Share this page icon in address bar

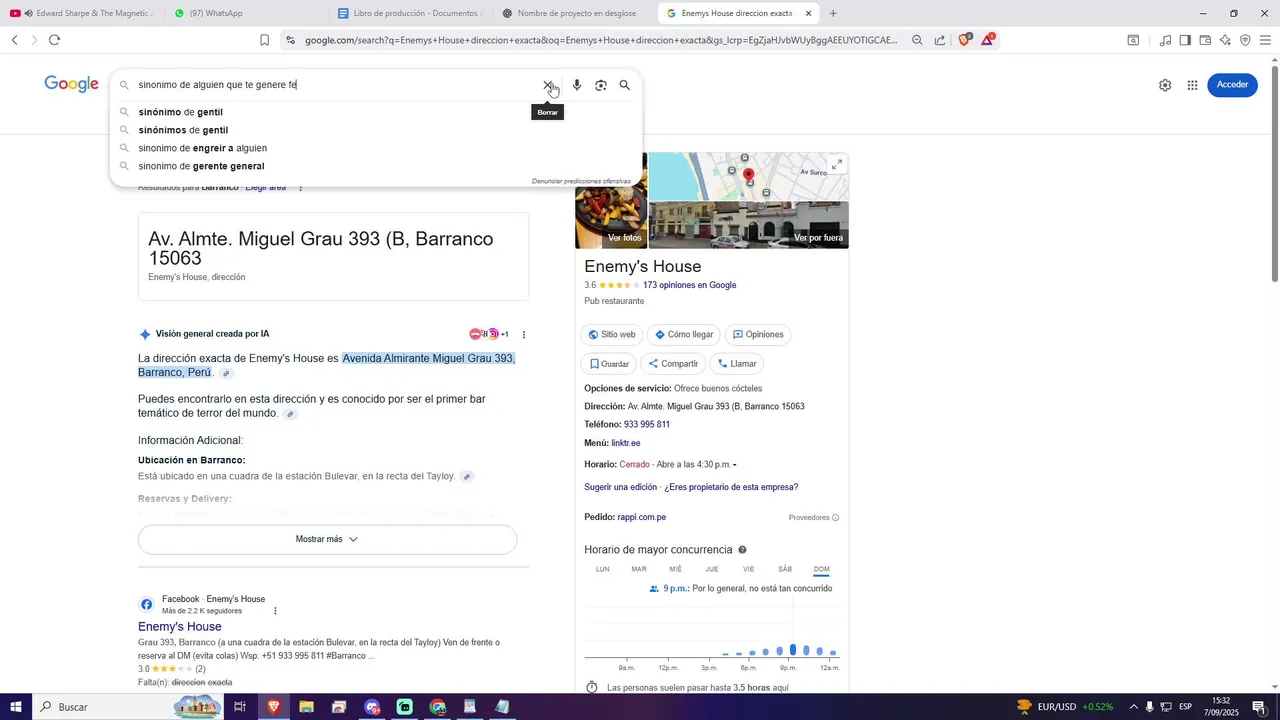[x=940, y=40]
